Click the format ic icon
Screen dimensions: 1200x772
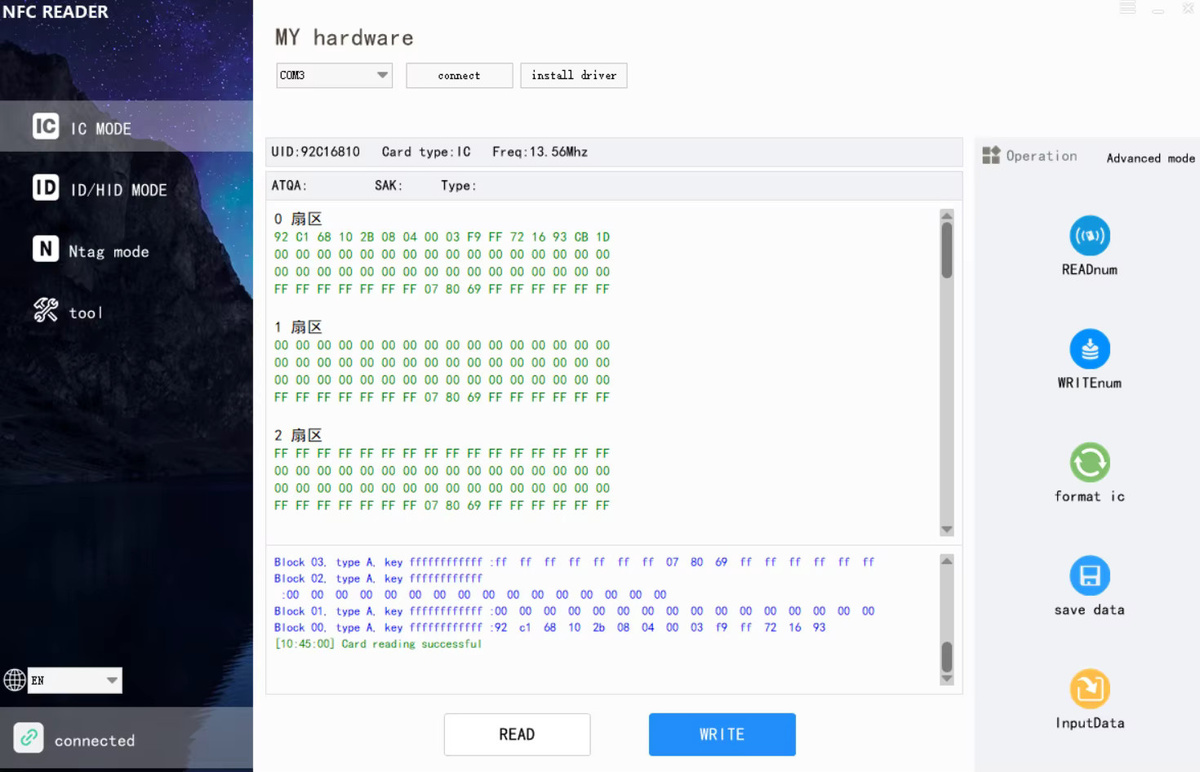1089,462
